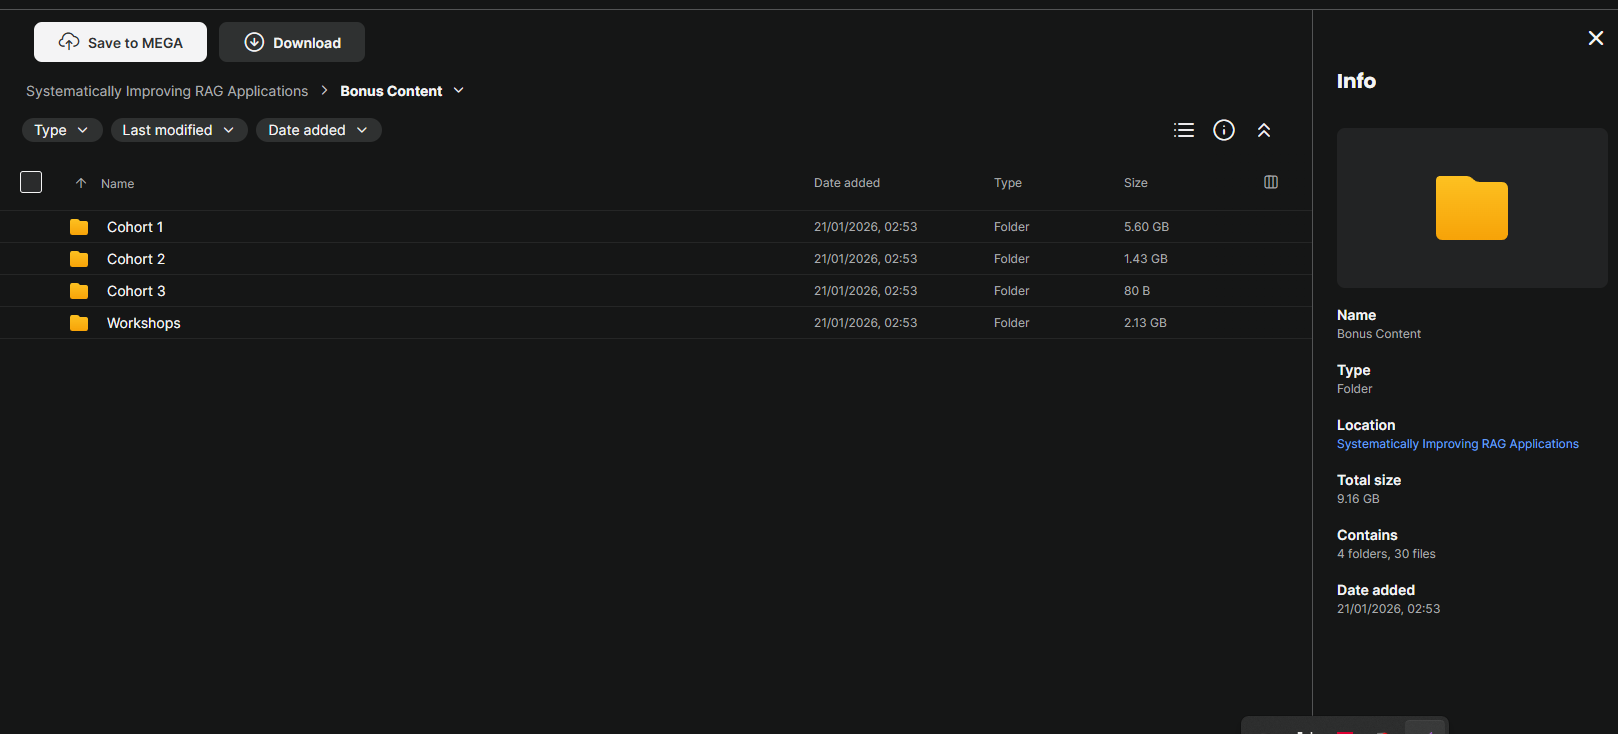Click the Save to MEGA button

(x=120, y=42)
